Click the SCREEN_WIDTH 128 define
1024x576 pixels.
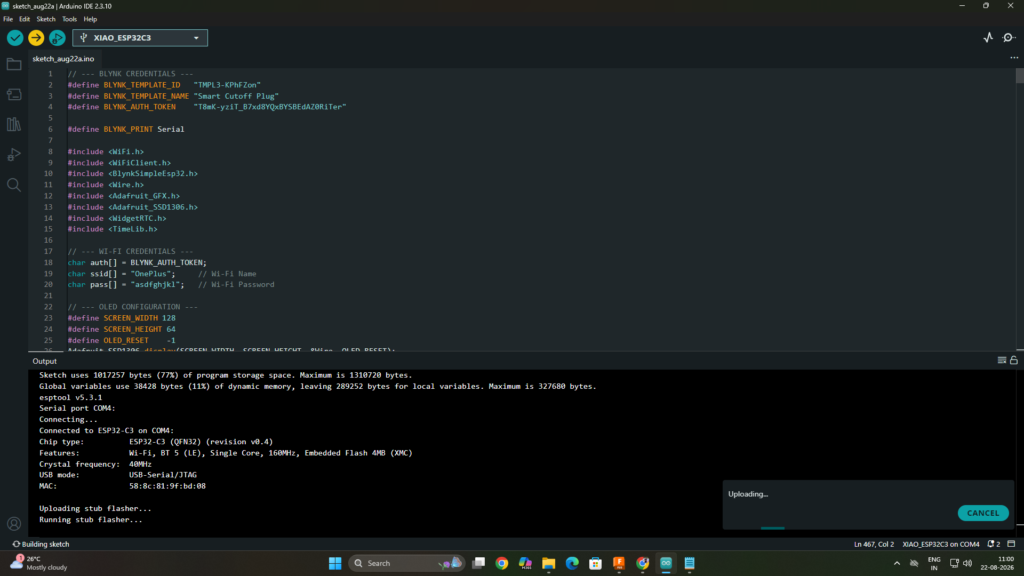pos(121,318)
